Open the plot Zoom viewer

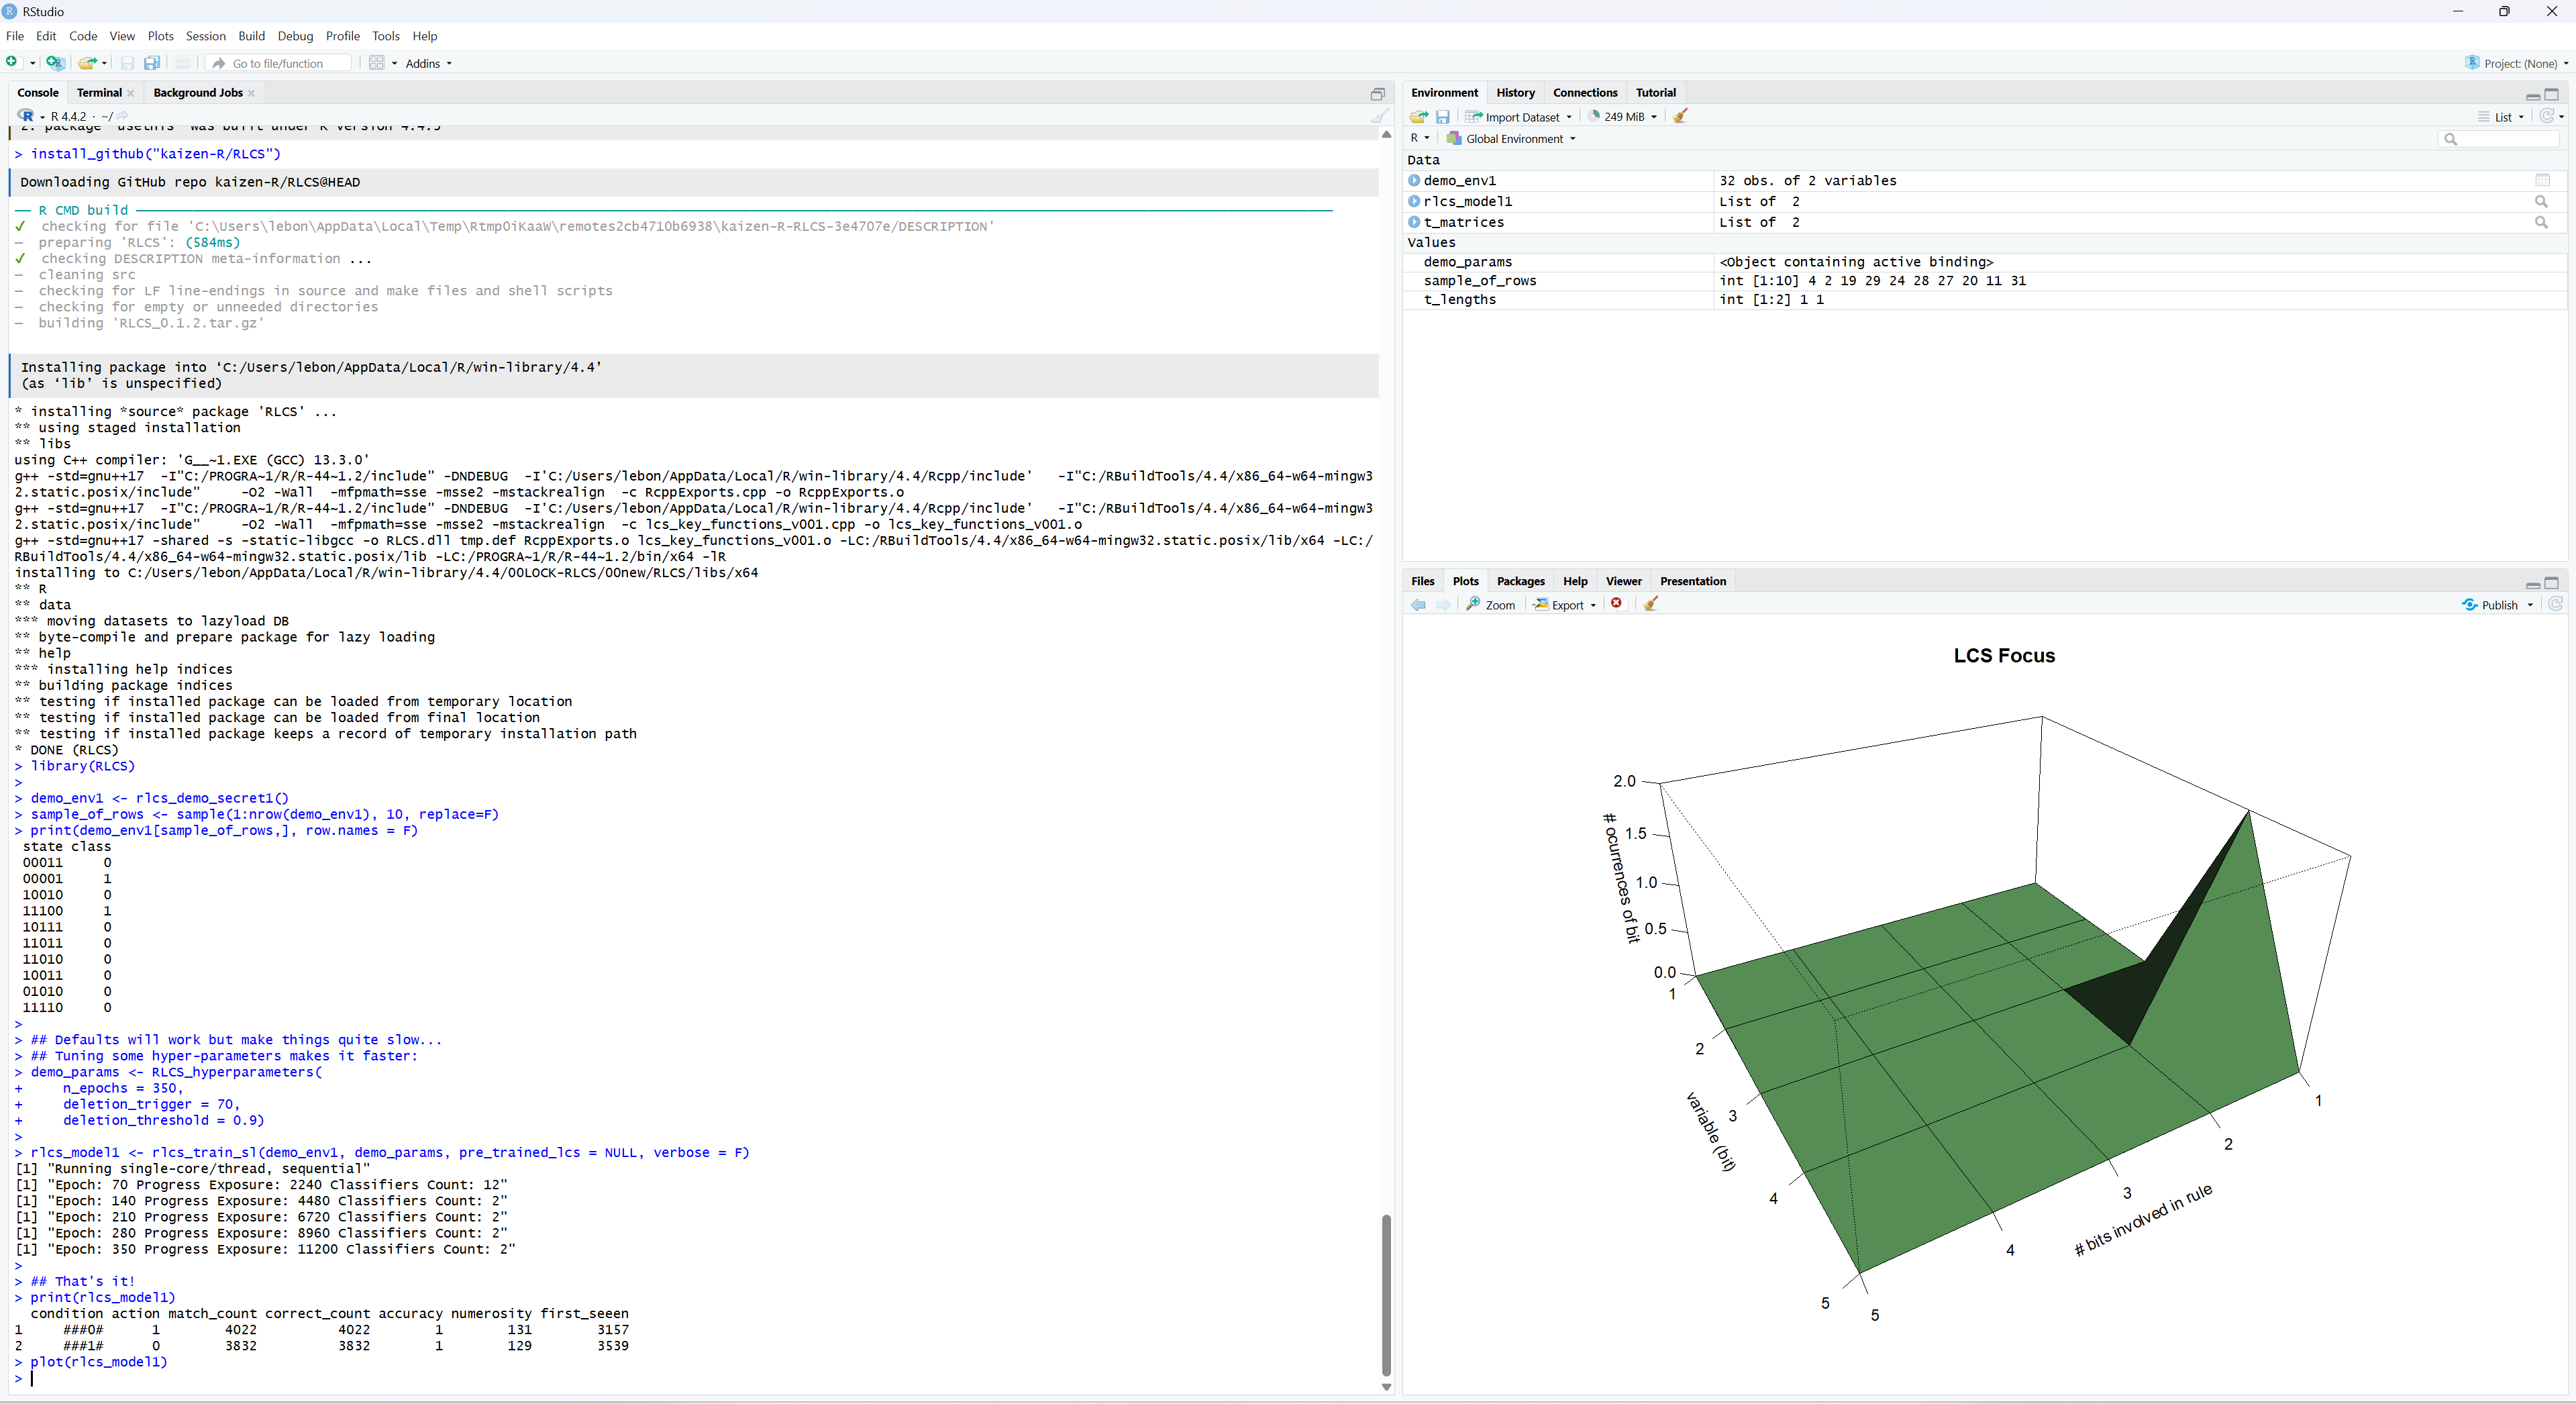click(x=1490, y=605)
